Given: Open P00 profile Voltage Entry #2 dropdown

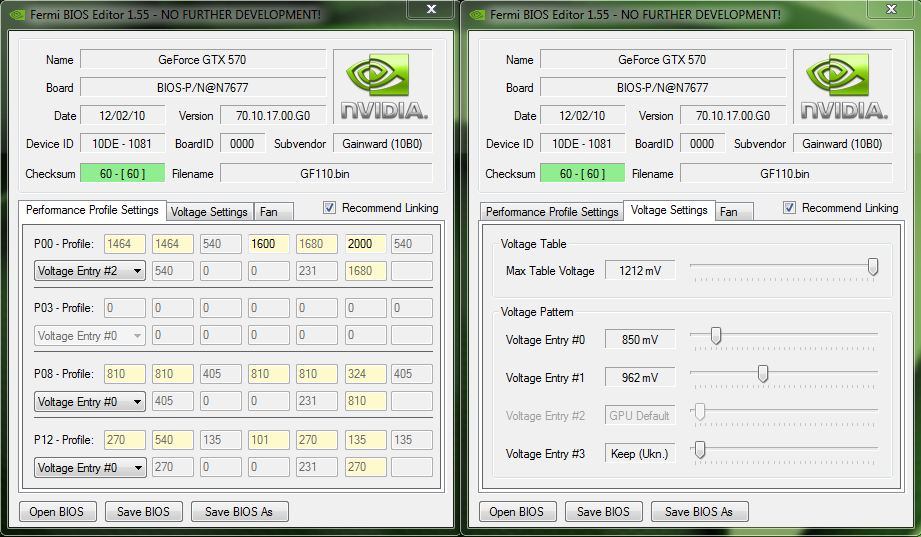Looking at the screenshot, I should [x=90, y=271].
